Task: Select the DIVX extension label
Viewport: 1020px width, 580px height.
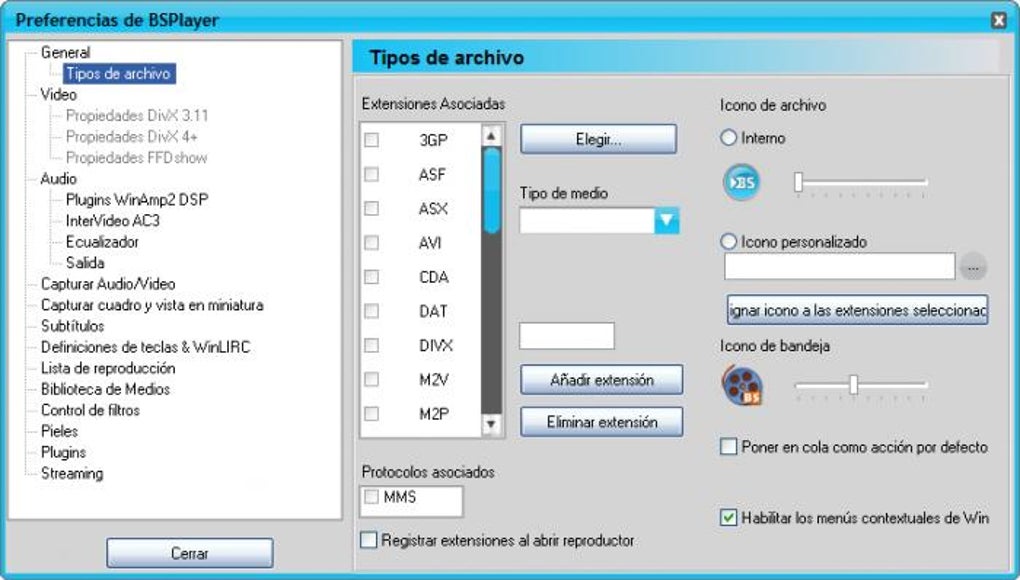Action: [436, 346]
